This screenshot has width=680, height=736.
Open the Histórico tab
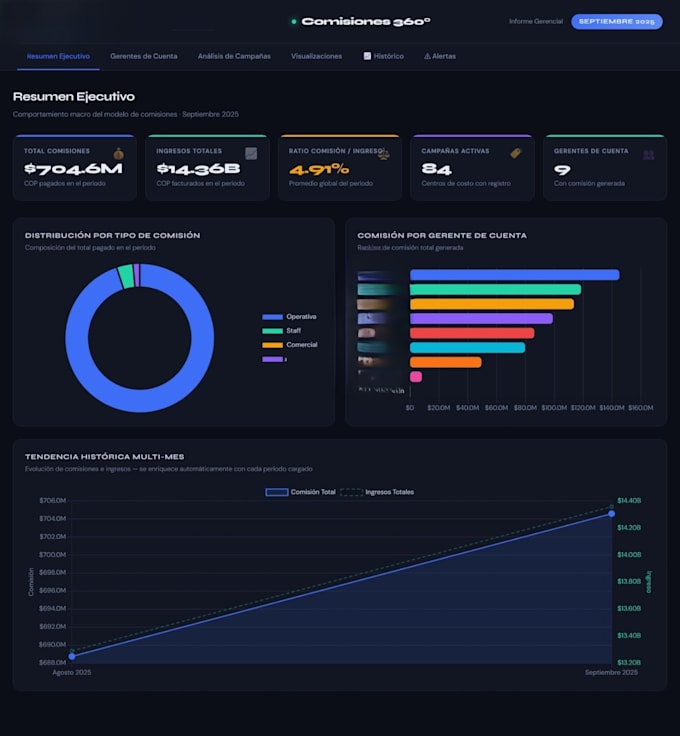click(x=383, y=56)
